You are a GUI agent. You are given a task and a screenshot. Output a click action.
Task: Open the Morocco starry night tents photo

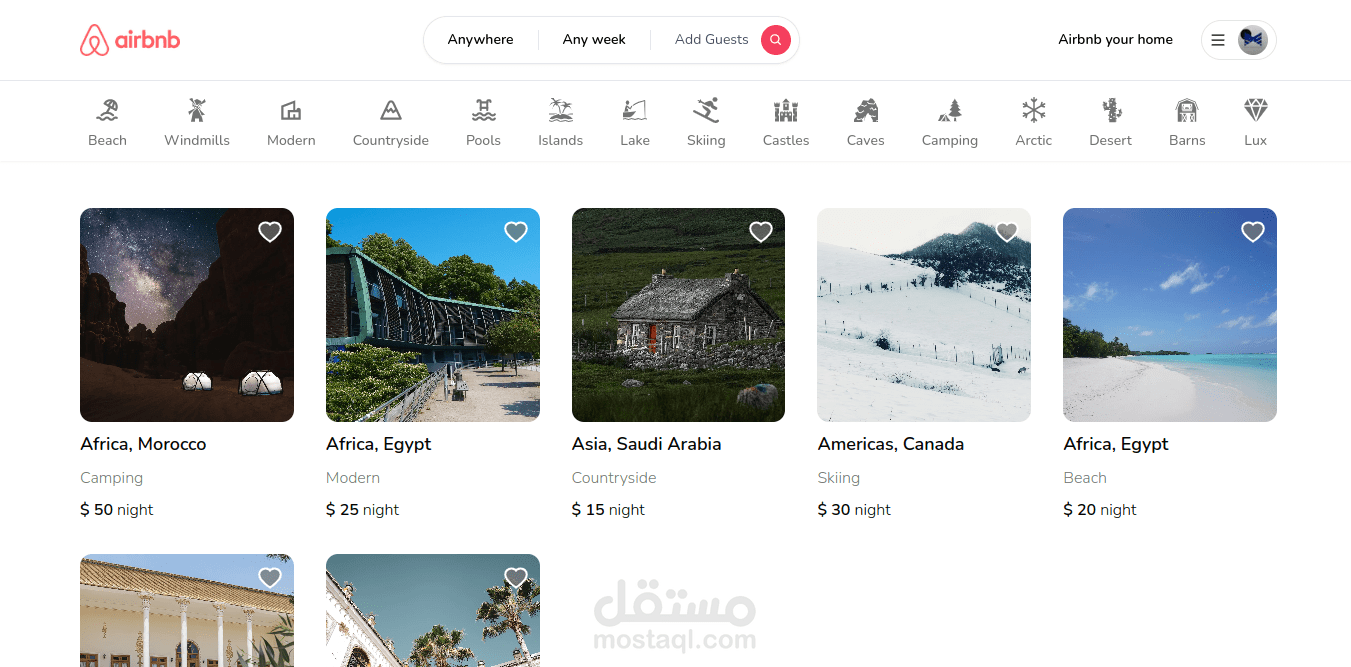(187, 315)
